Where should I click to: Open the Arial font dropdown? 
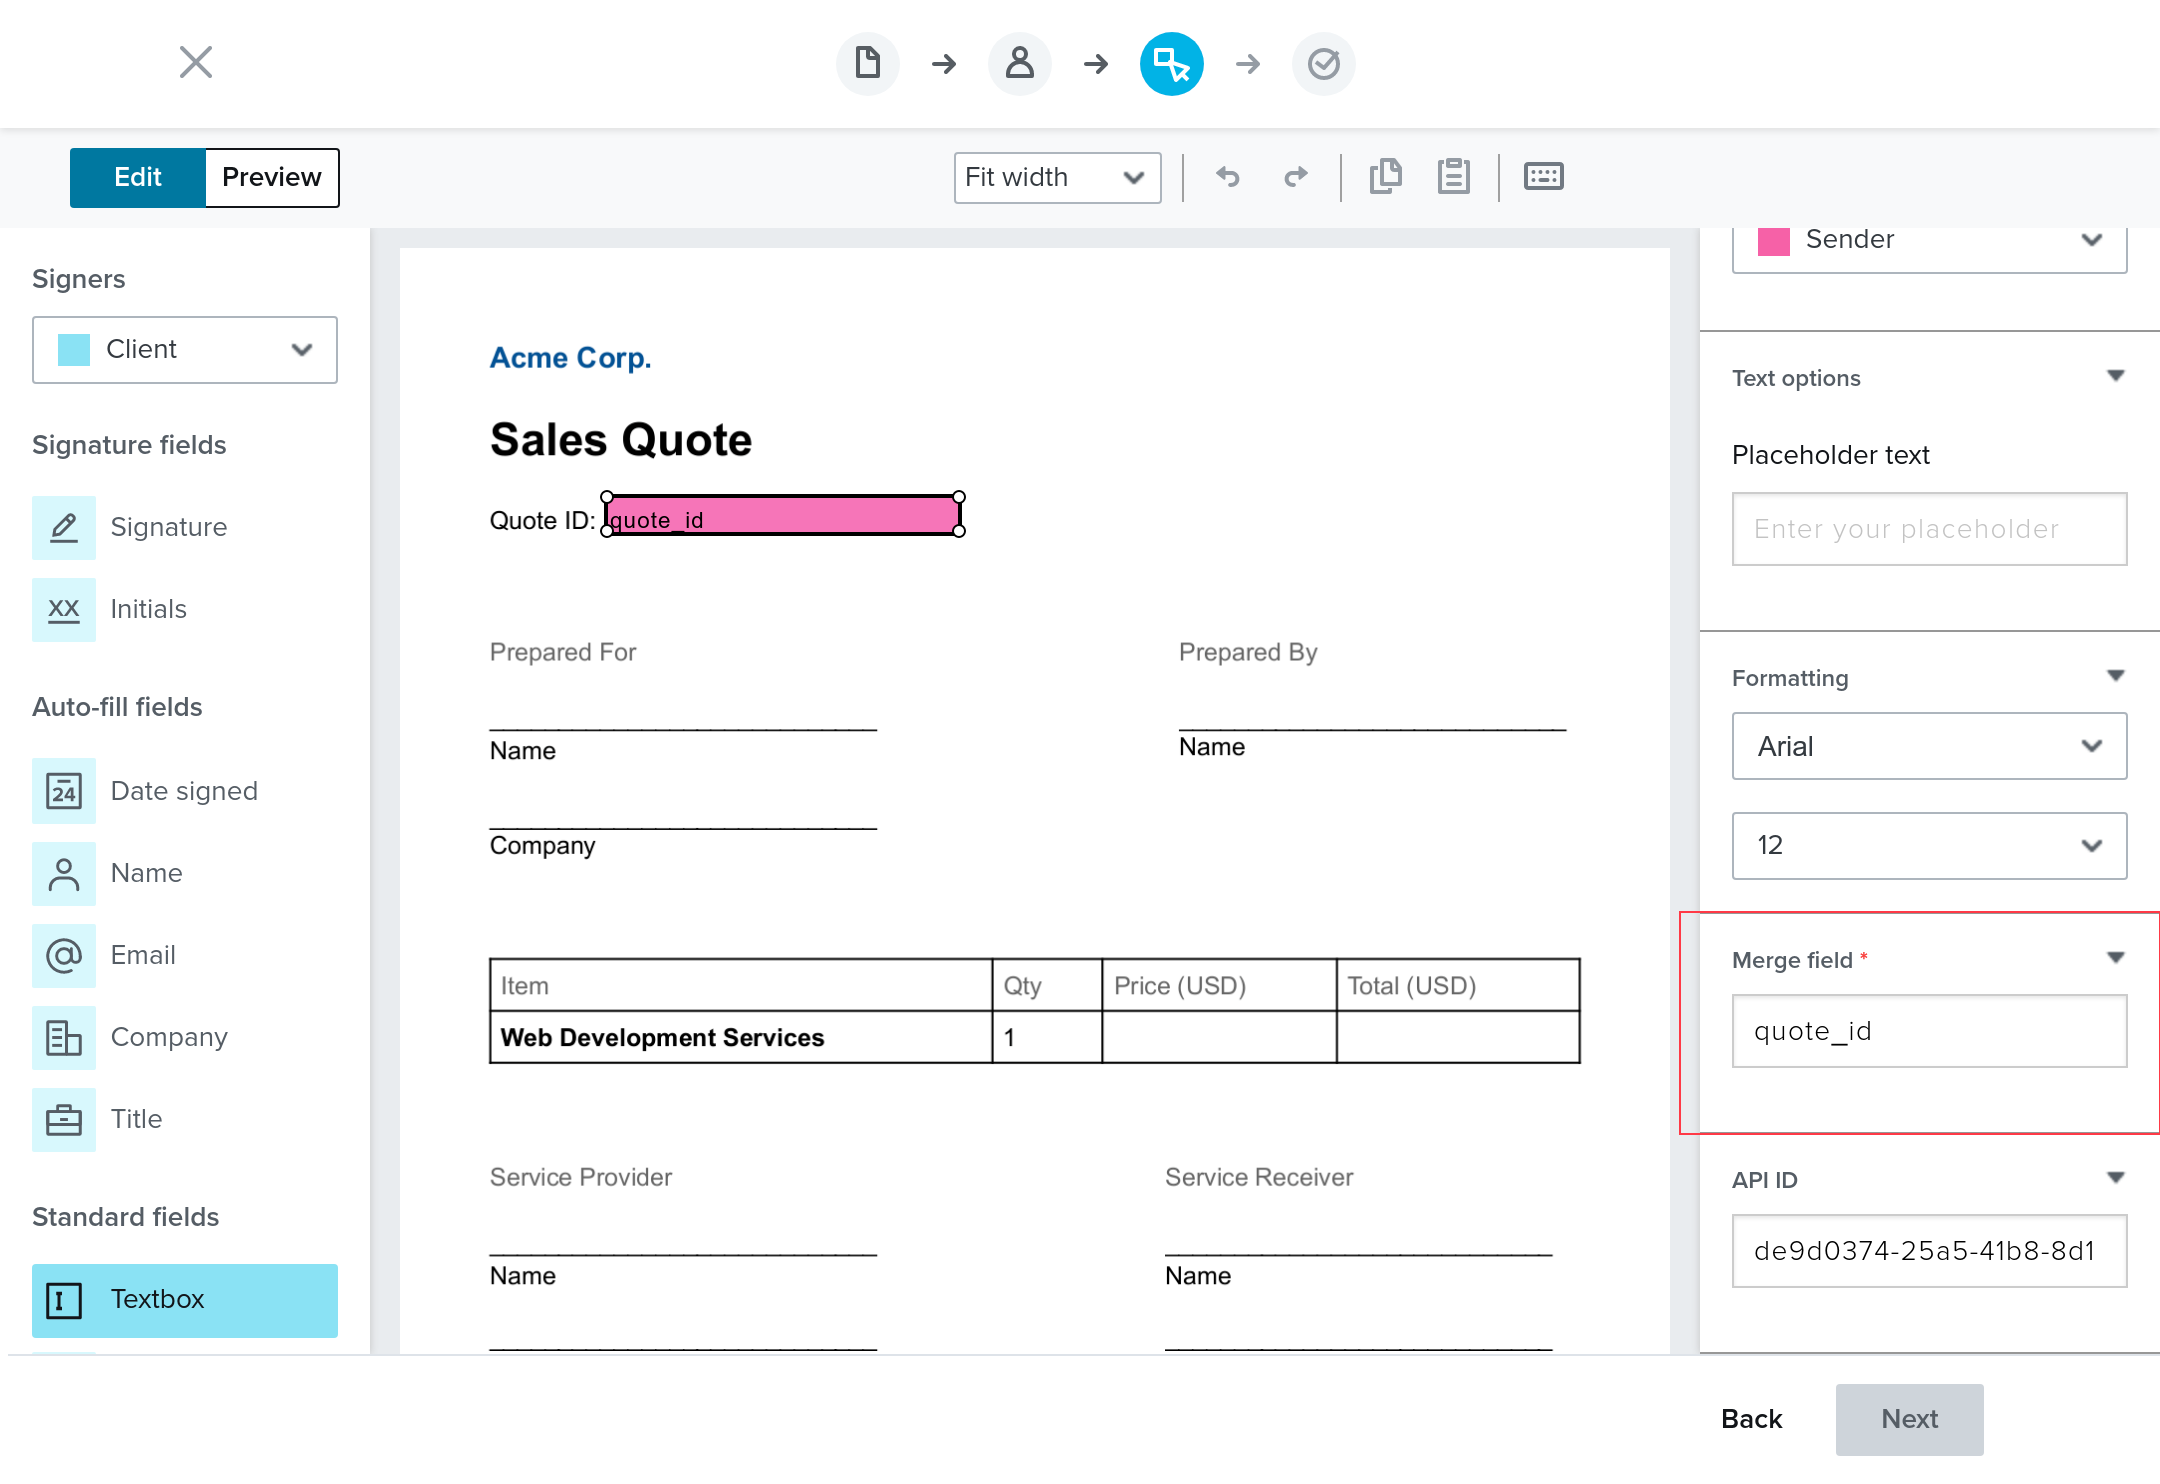(1928, 746)
